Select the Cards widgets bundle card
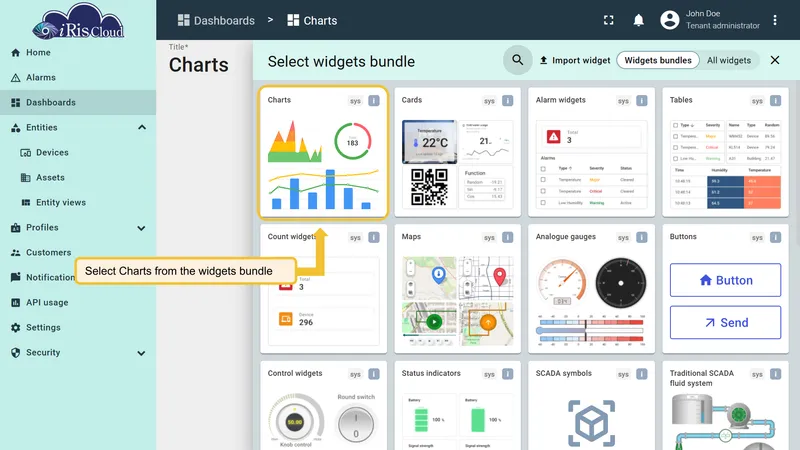Image resolution: width=800 pixels, height=450 pixels. pyautogui.click(x=458, y=152)
